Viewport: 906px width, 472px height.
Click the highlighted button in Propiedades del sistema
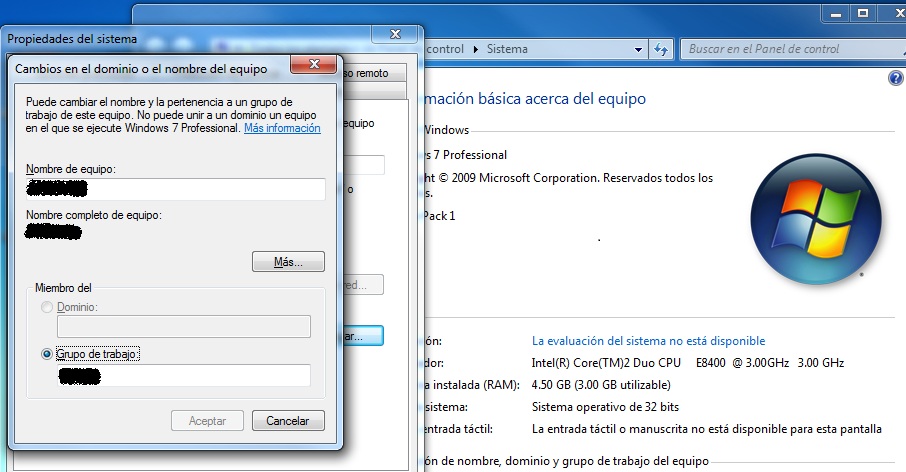click(x=363, y=336)
